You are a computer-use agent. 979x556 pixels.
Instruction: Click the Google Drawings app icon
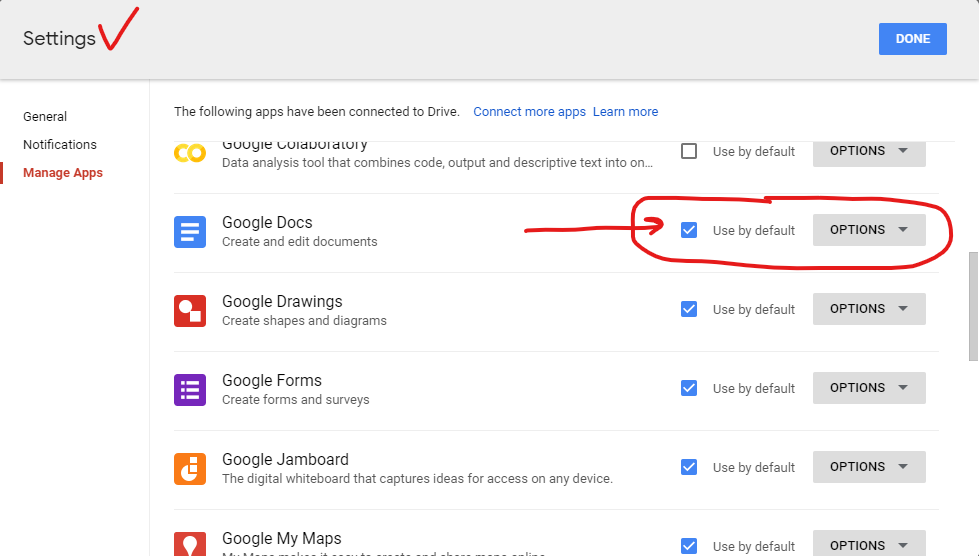(190, 311)
